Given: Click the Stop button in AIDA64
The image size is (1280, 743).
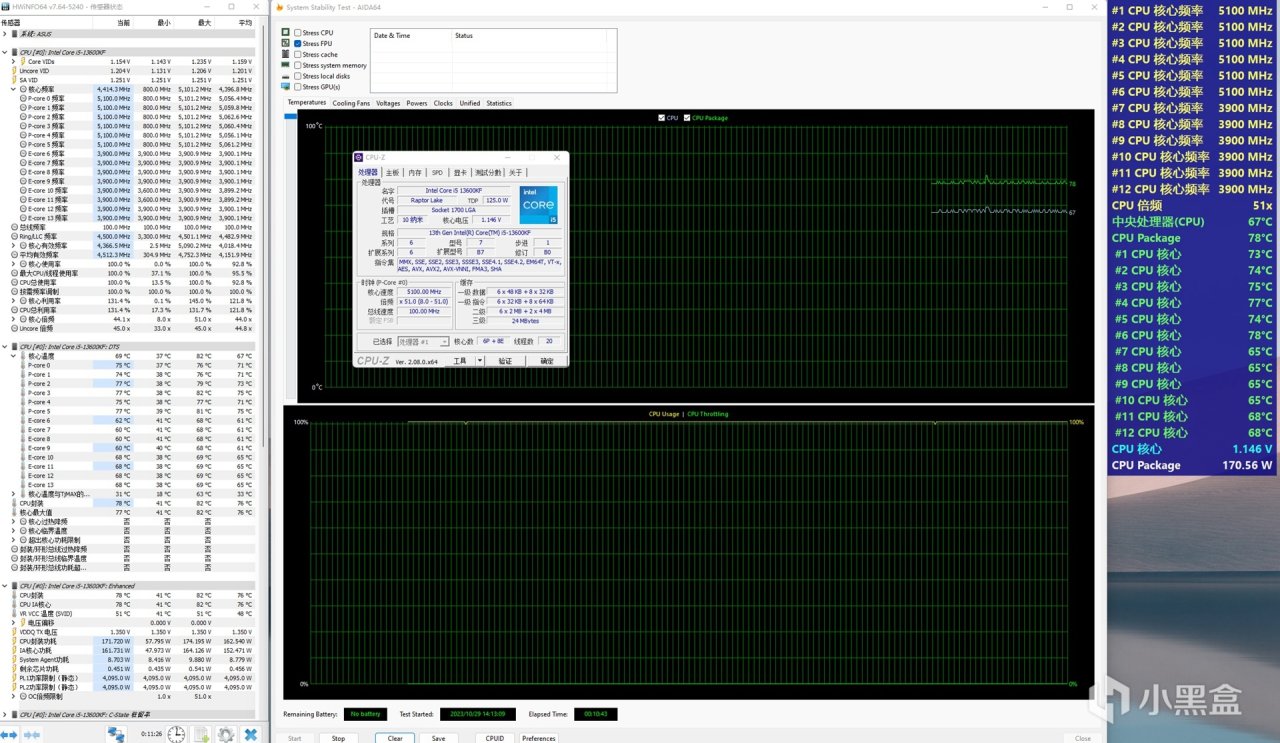Looking at the screenshot, I should [x=338, y=738].
